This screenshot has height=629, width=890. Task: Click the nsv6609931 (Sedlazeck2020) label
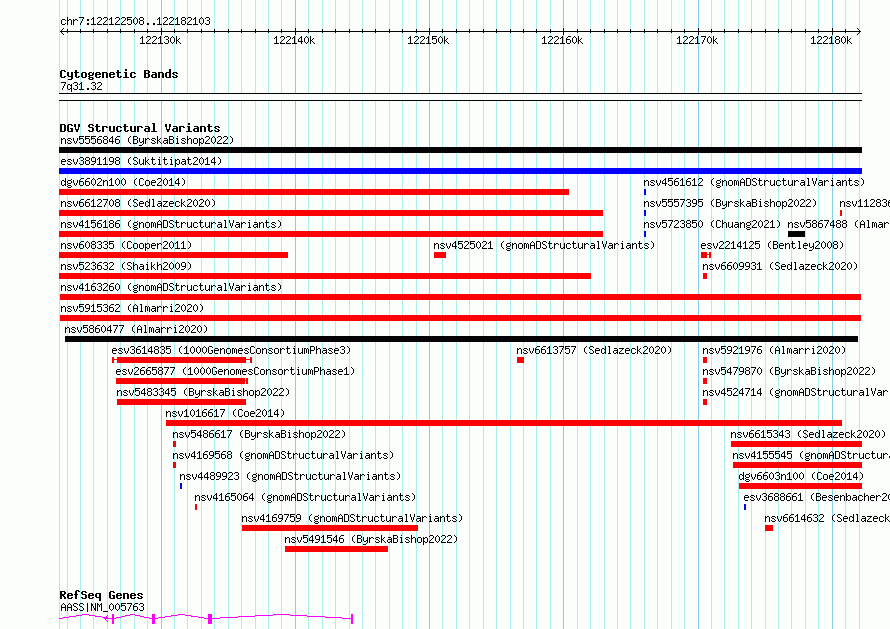point(780,266)
